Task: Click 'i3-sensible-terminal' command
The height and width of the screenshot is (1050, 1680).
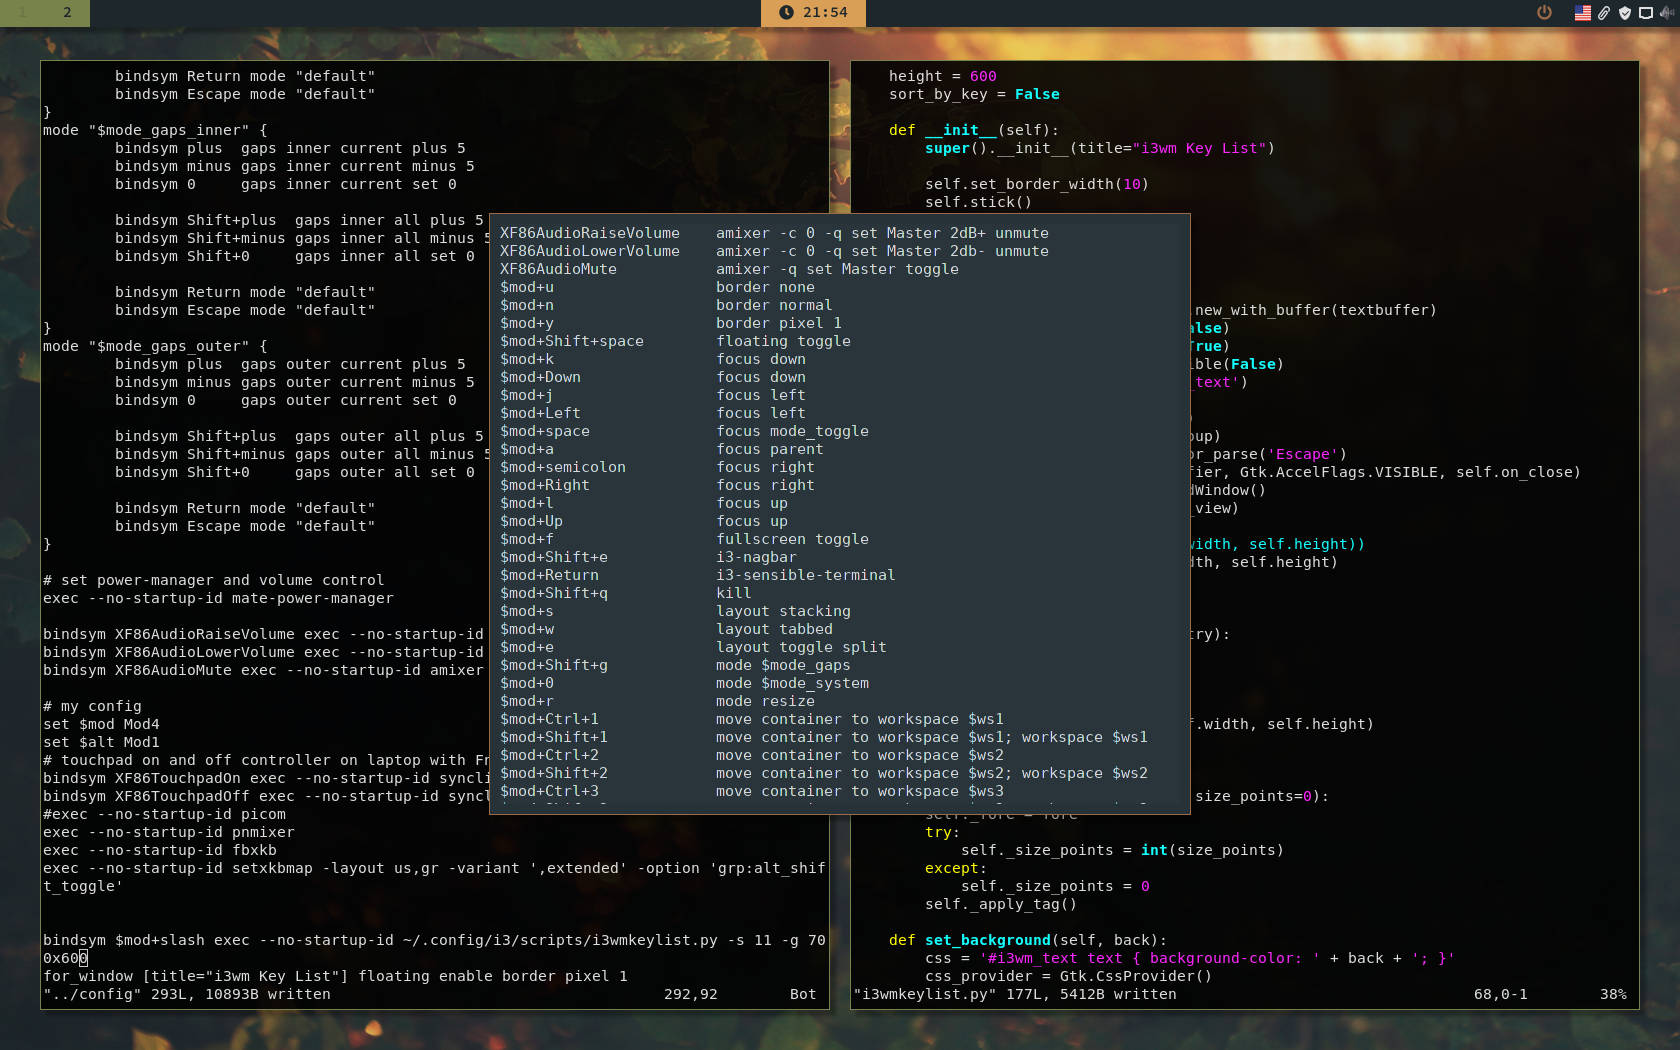Action: pos(806,575)
